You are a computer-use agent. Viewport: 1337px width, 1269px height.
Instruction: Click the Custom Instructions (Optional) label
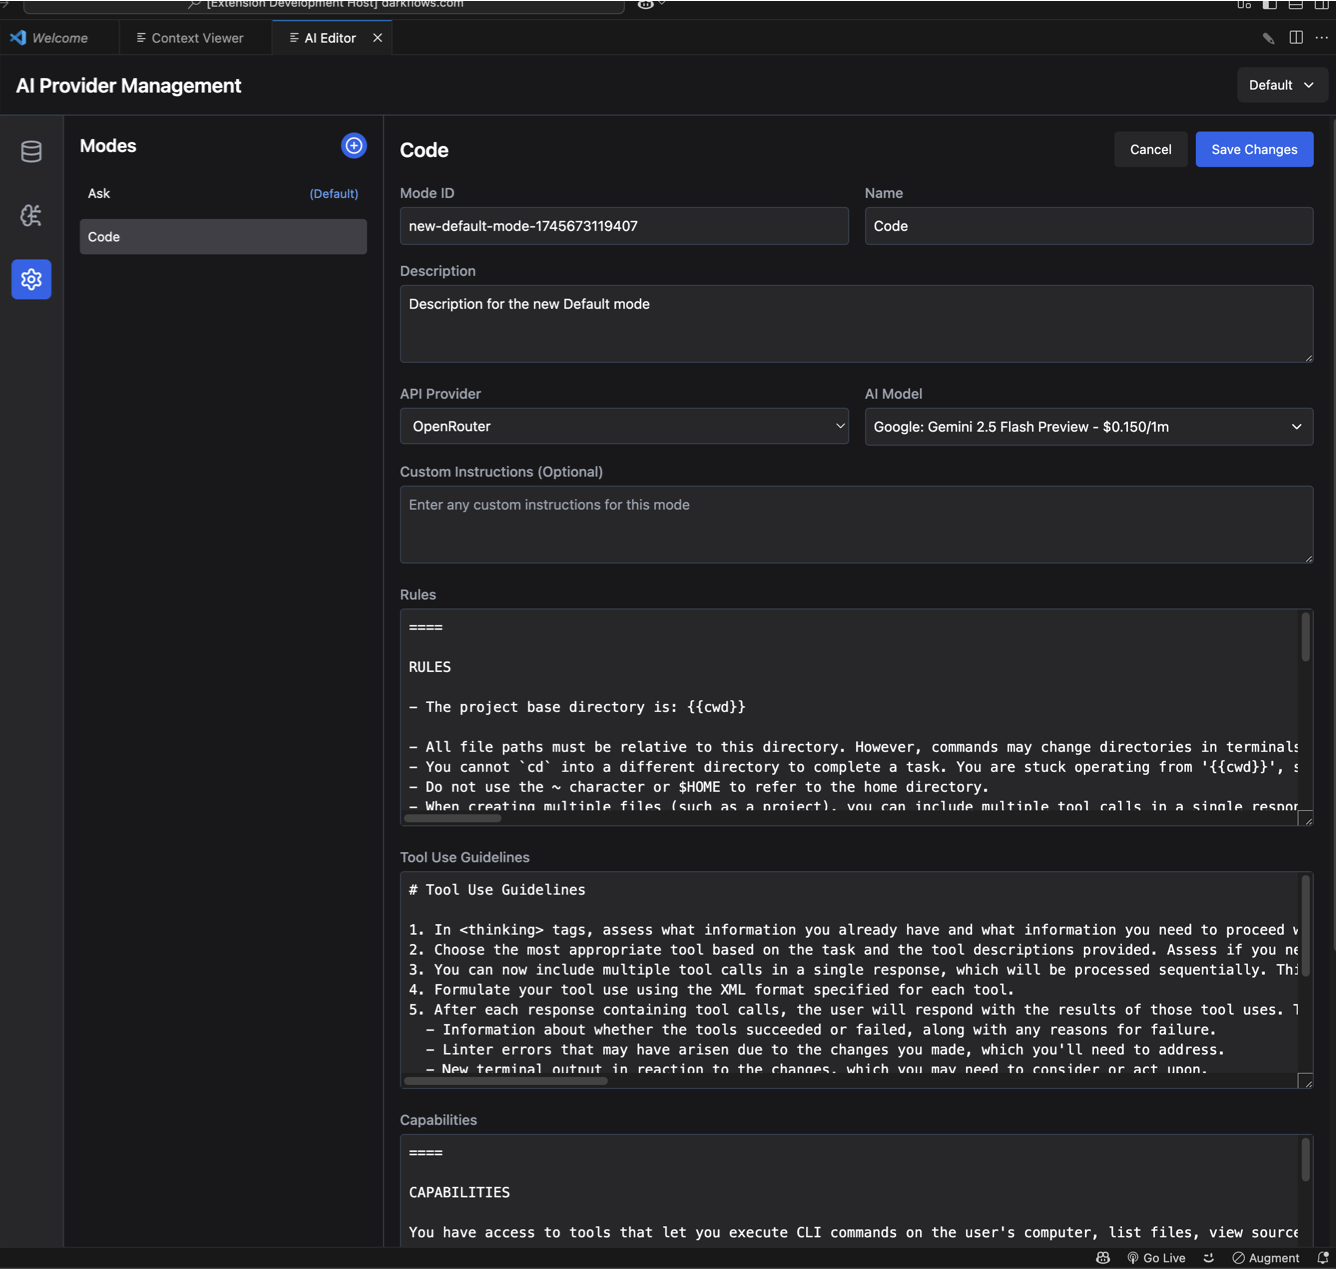[501, 472]
